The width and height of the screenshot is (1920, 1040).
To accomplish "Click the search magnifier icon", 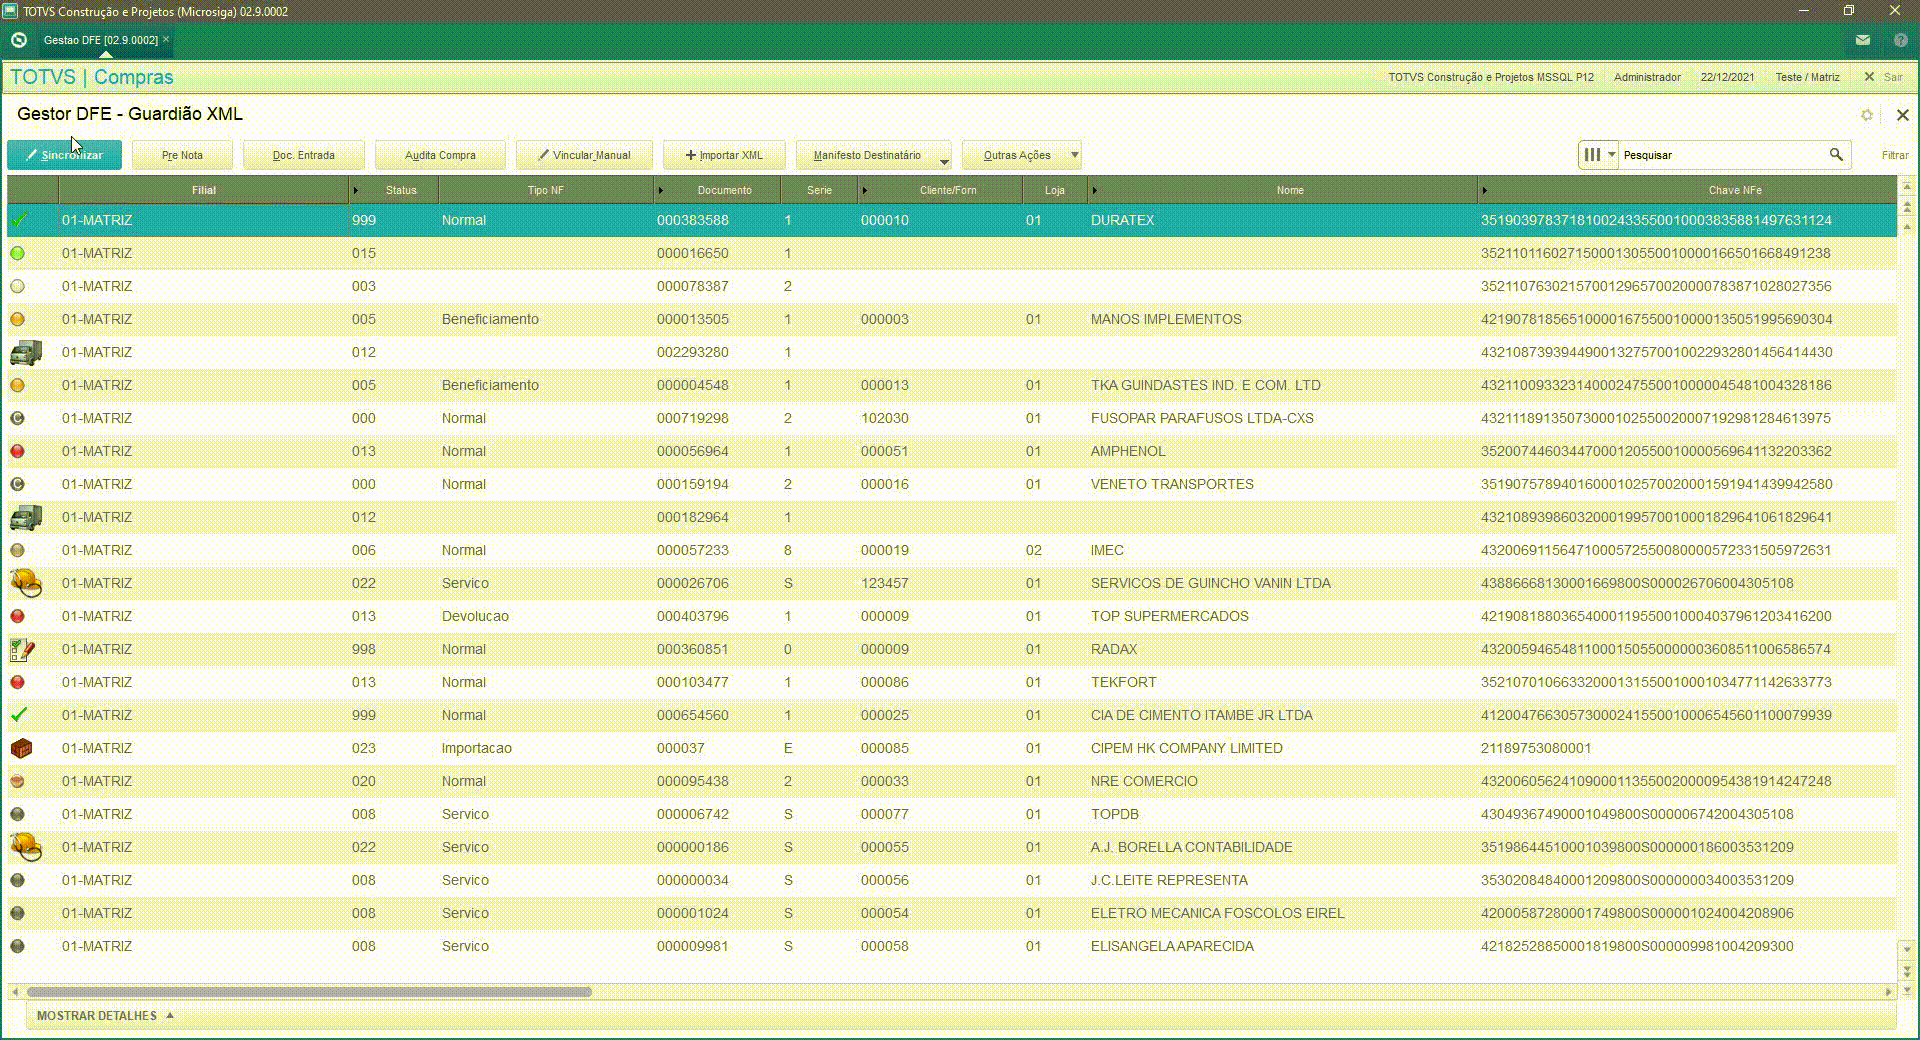I will pos(1836,155).
